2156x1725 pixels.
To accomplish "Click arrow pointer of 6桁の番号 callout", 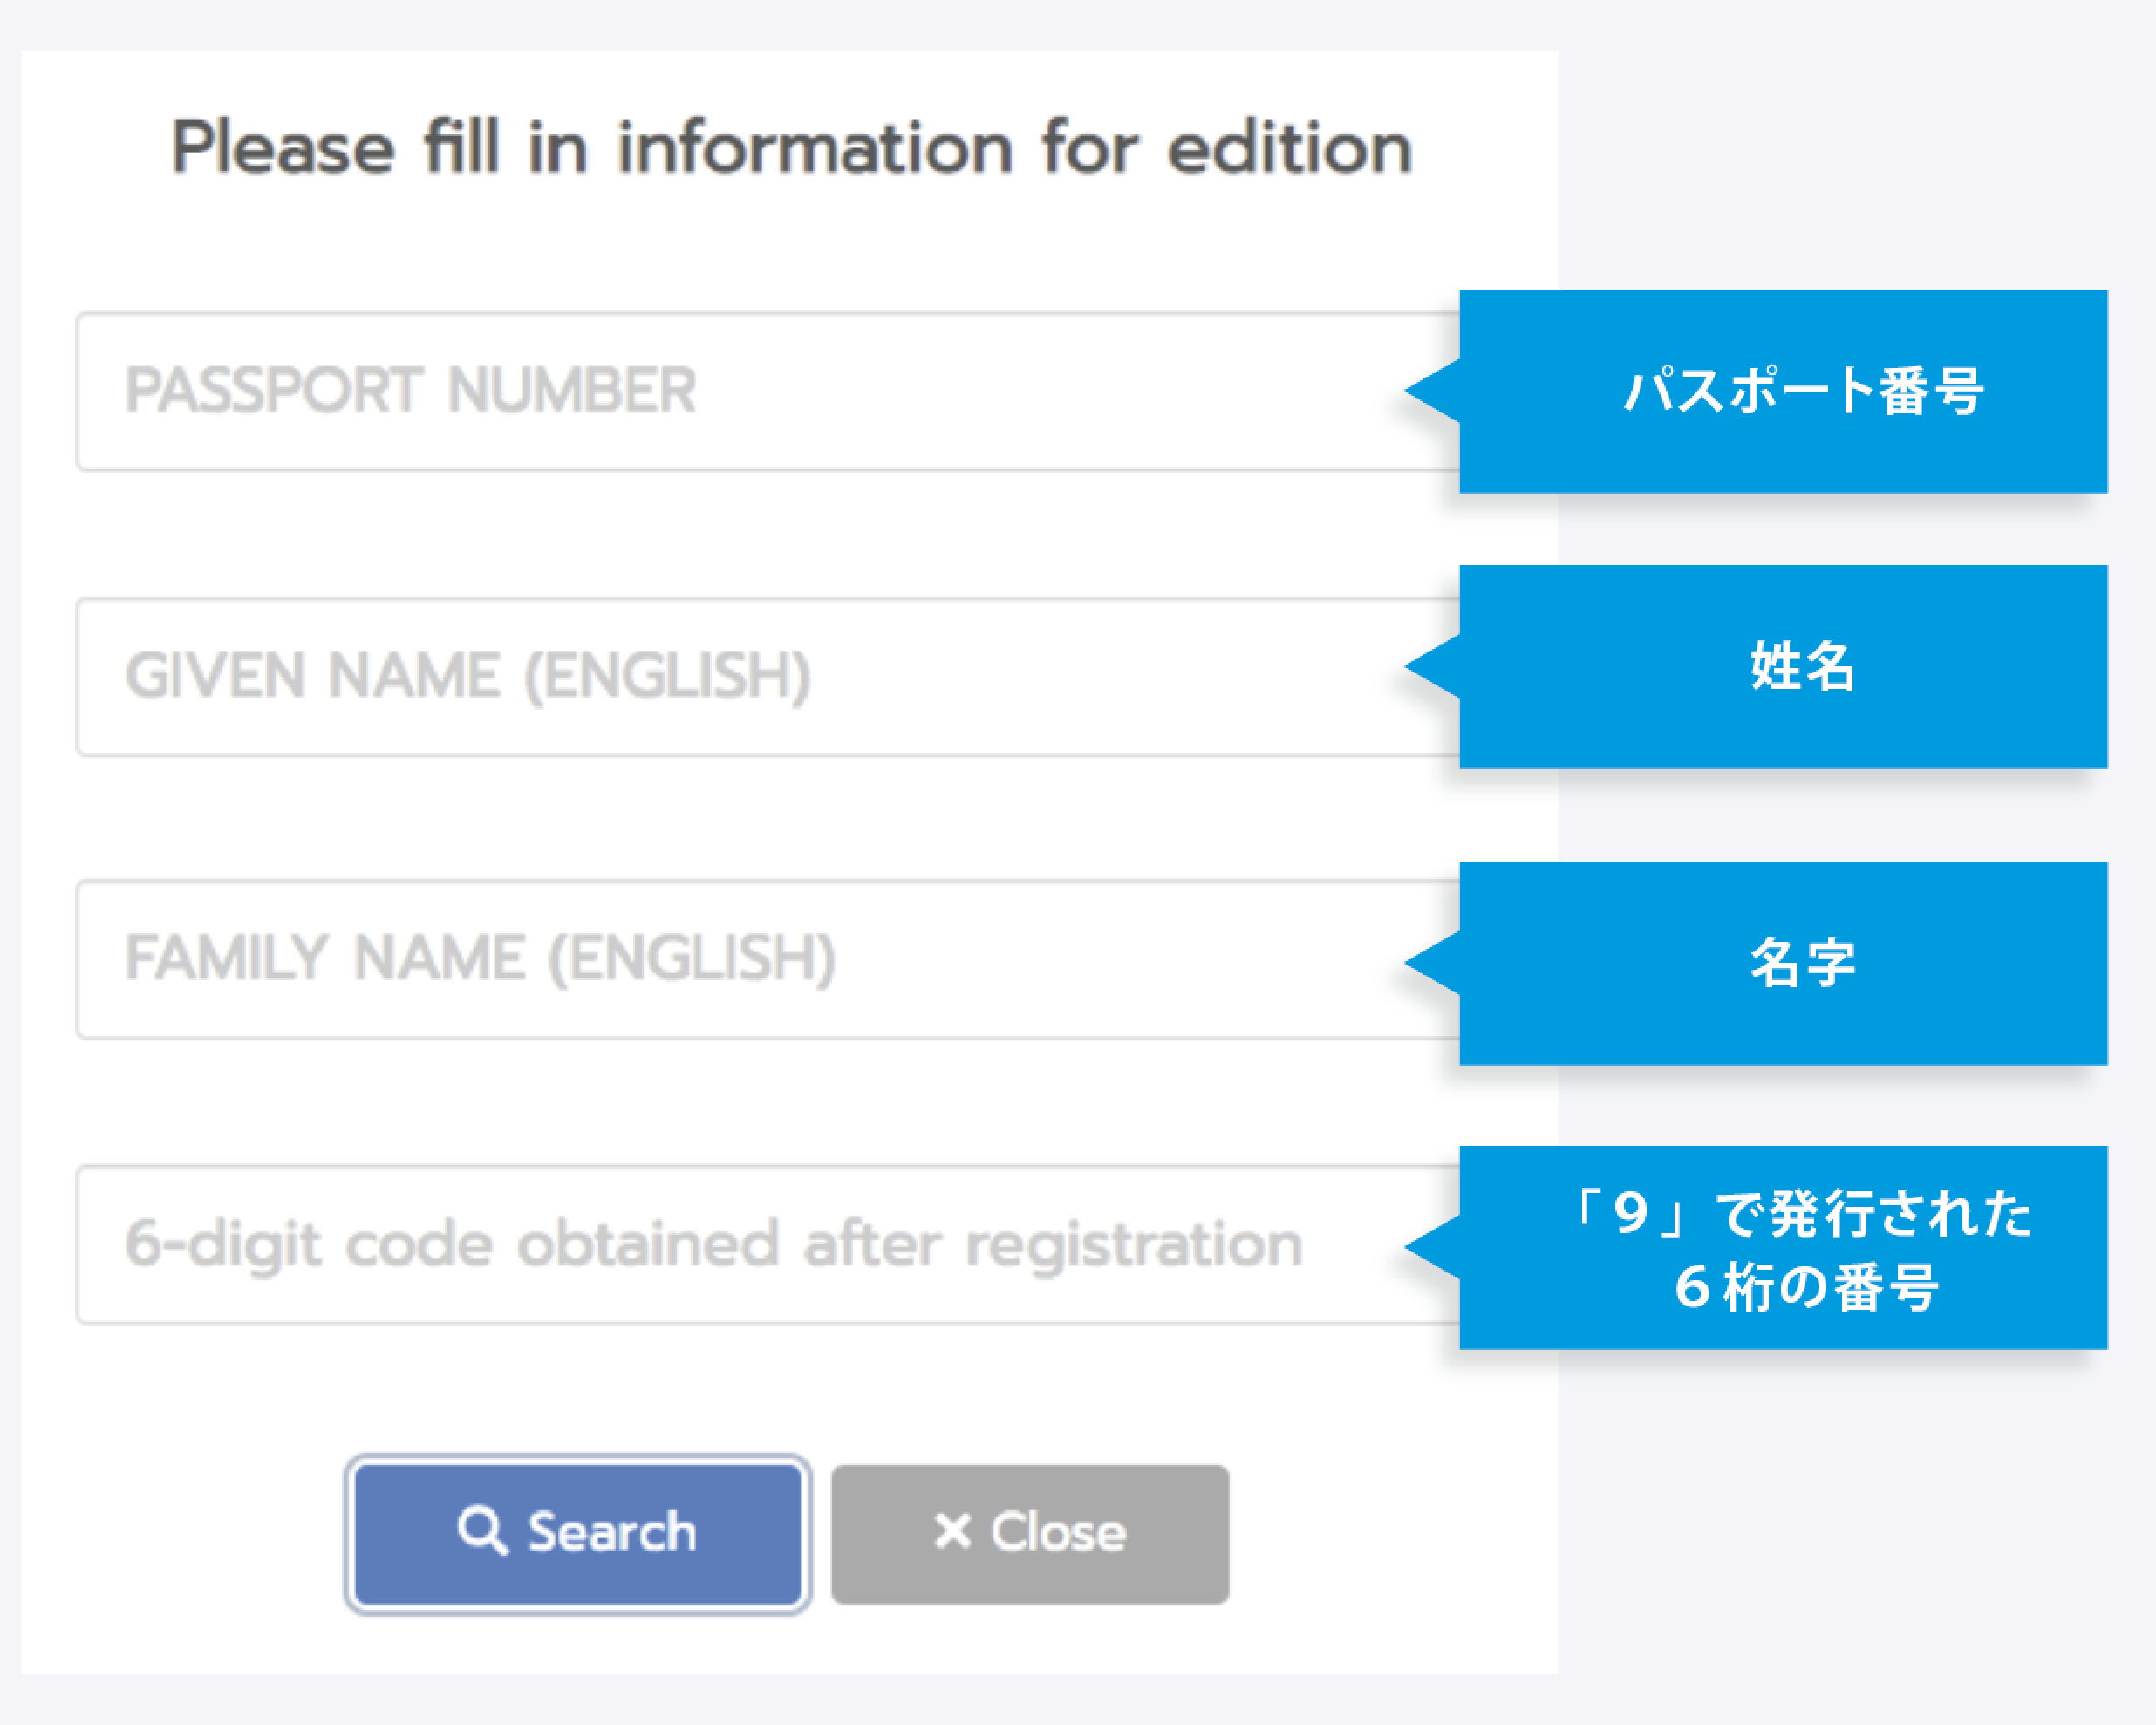I will (1434, 1247).
